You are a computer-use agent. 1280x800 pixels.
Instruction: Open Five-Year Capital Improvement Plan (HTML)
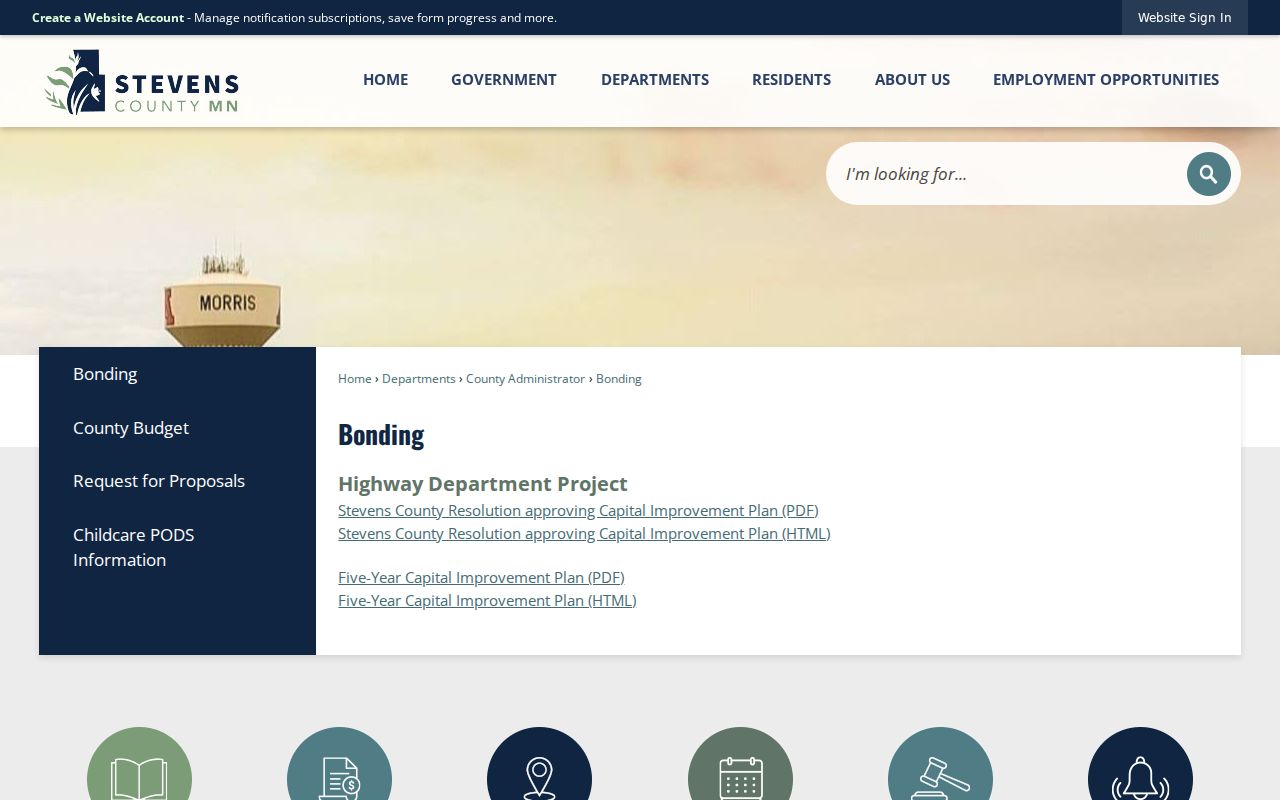487,601
